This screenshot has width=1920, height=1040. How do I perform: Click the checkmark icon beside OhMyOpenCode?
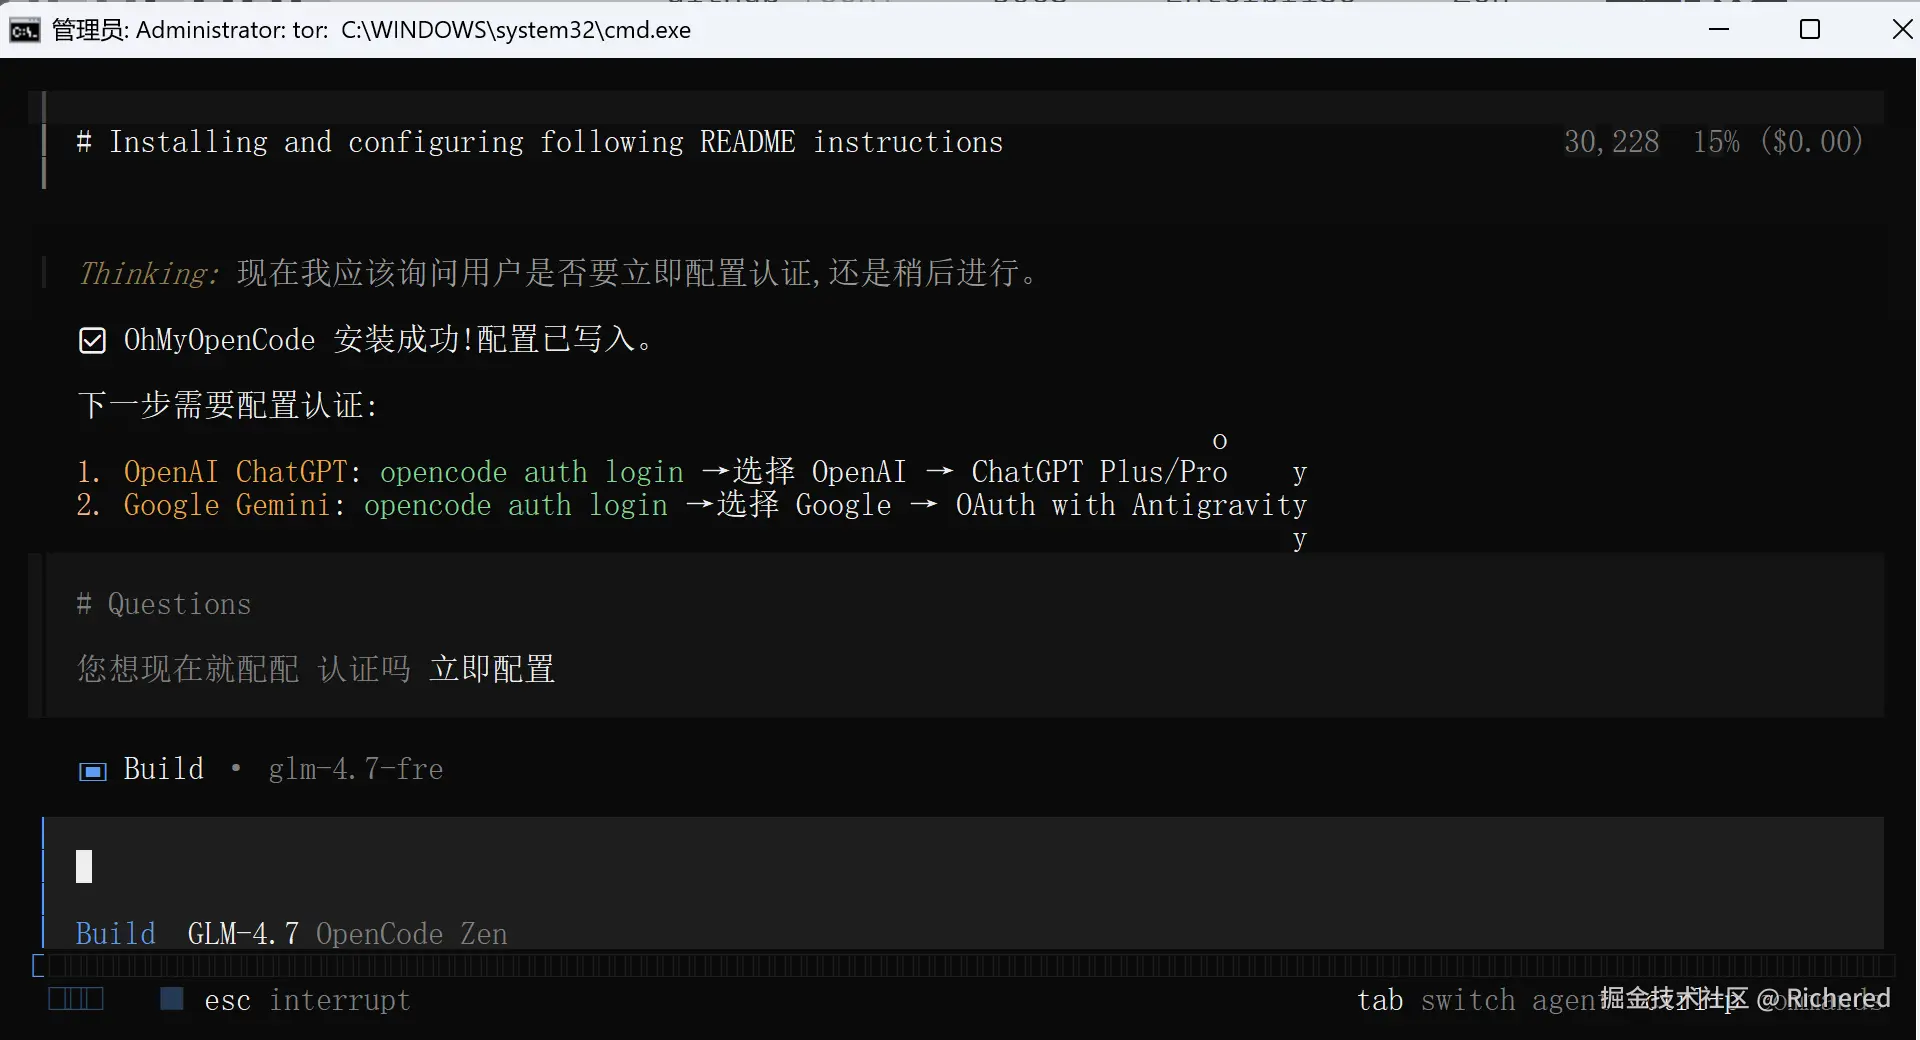pyautogui.click(x=92, y=341)
